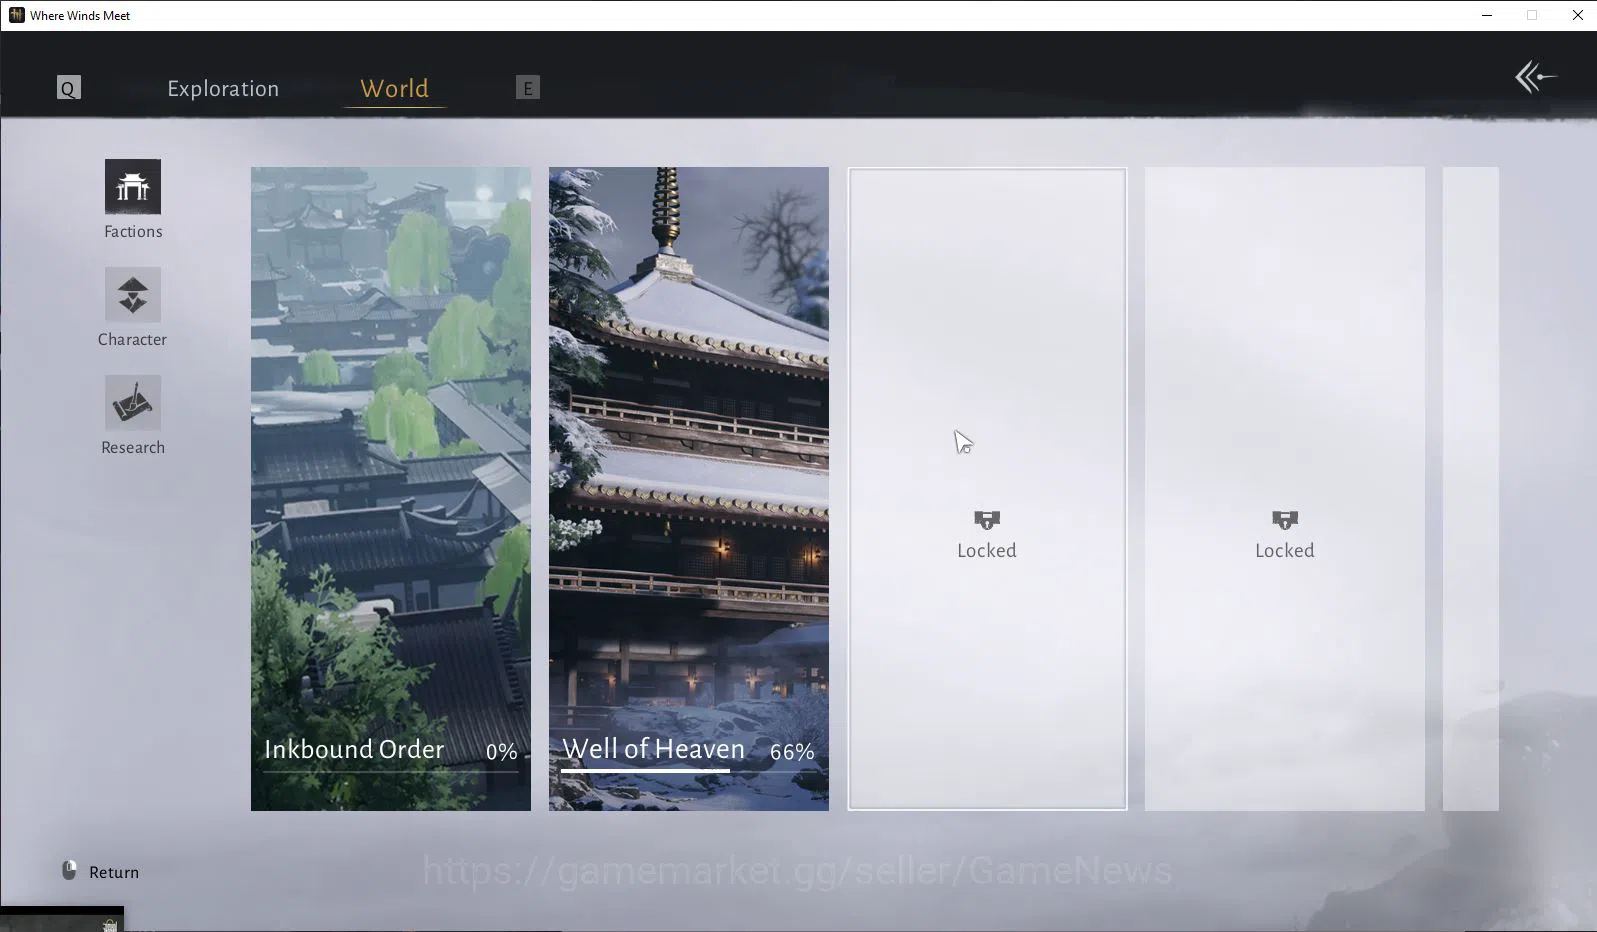Open the Well of Heaven faction card
Viewport: 1597px width, 932px height.
point(689,489)
